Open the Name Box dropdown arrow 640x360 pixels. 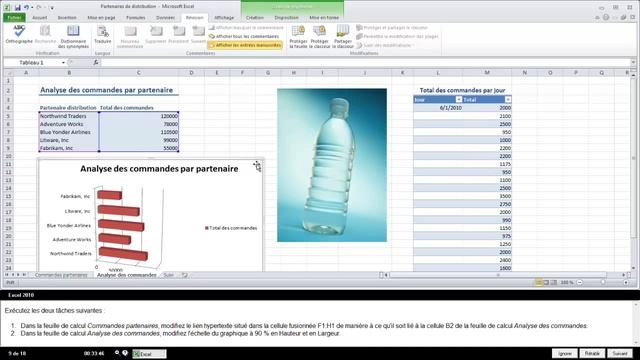click(x=63, y=62)
